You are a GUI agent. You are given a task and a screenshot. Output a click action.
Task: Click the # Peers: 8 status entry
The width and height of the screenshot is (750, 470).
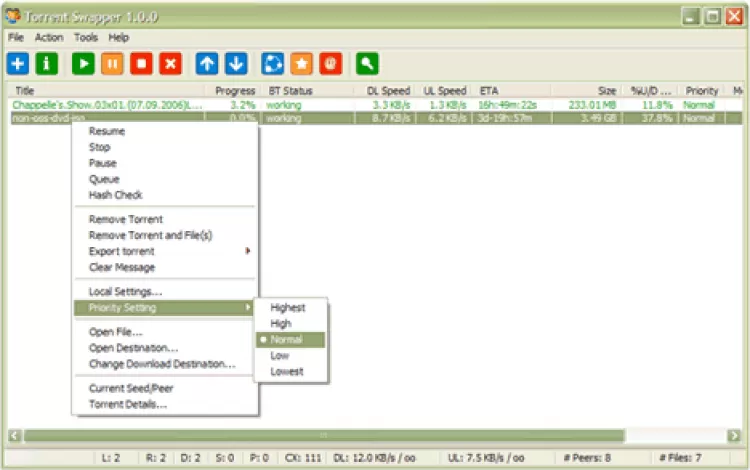pyautogui.click(x=587, y=458)
